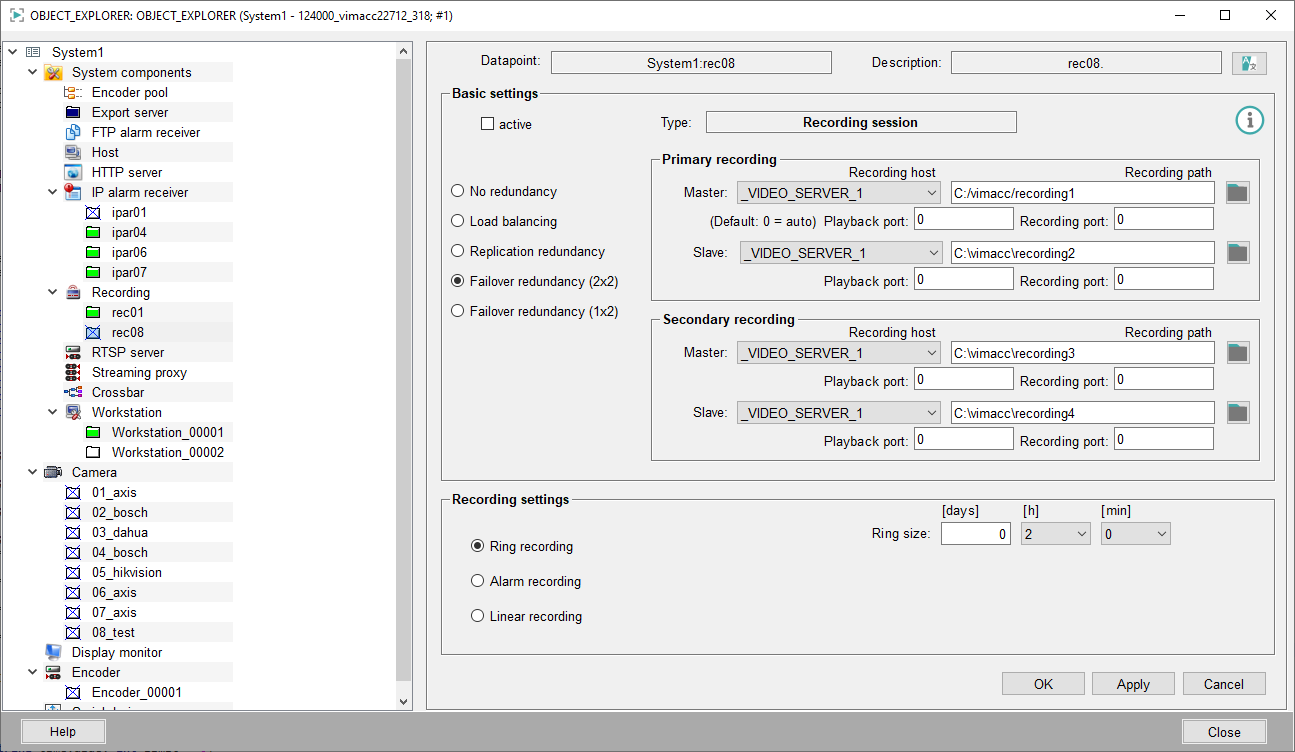The width and height of the screenshot is (1295, 752).
Task: Collapse the IP alarm receiver node
Action: pyautogui.click(x=53, y=192)
